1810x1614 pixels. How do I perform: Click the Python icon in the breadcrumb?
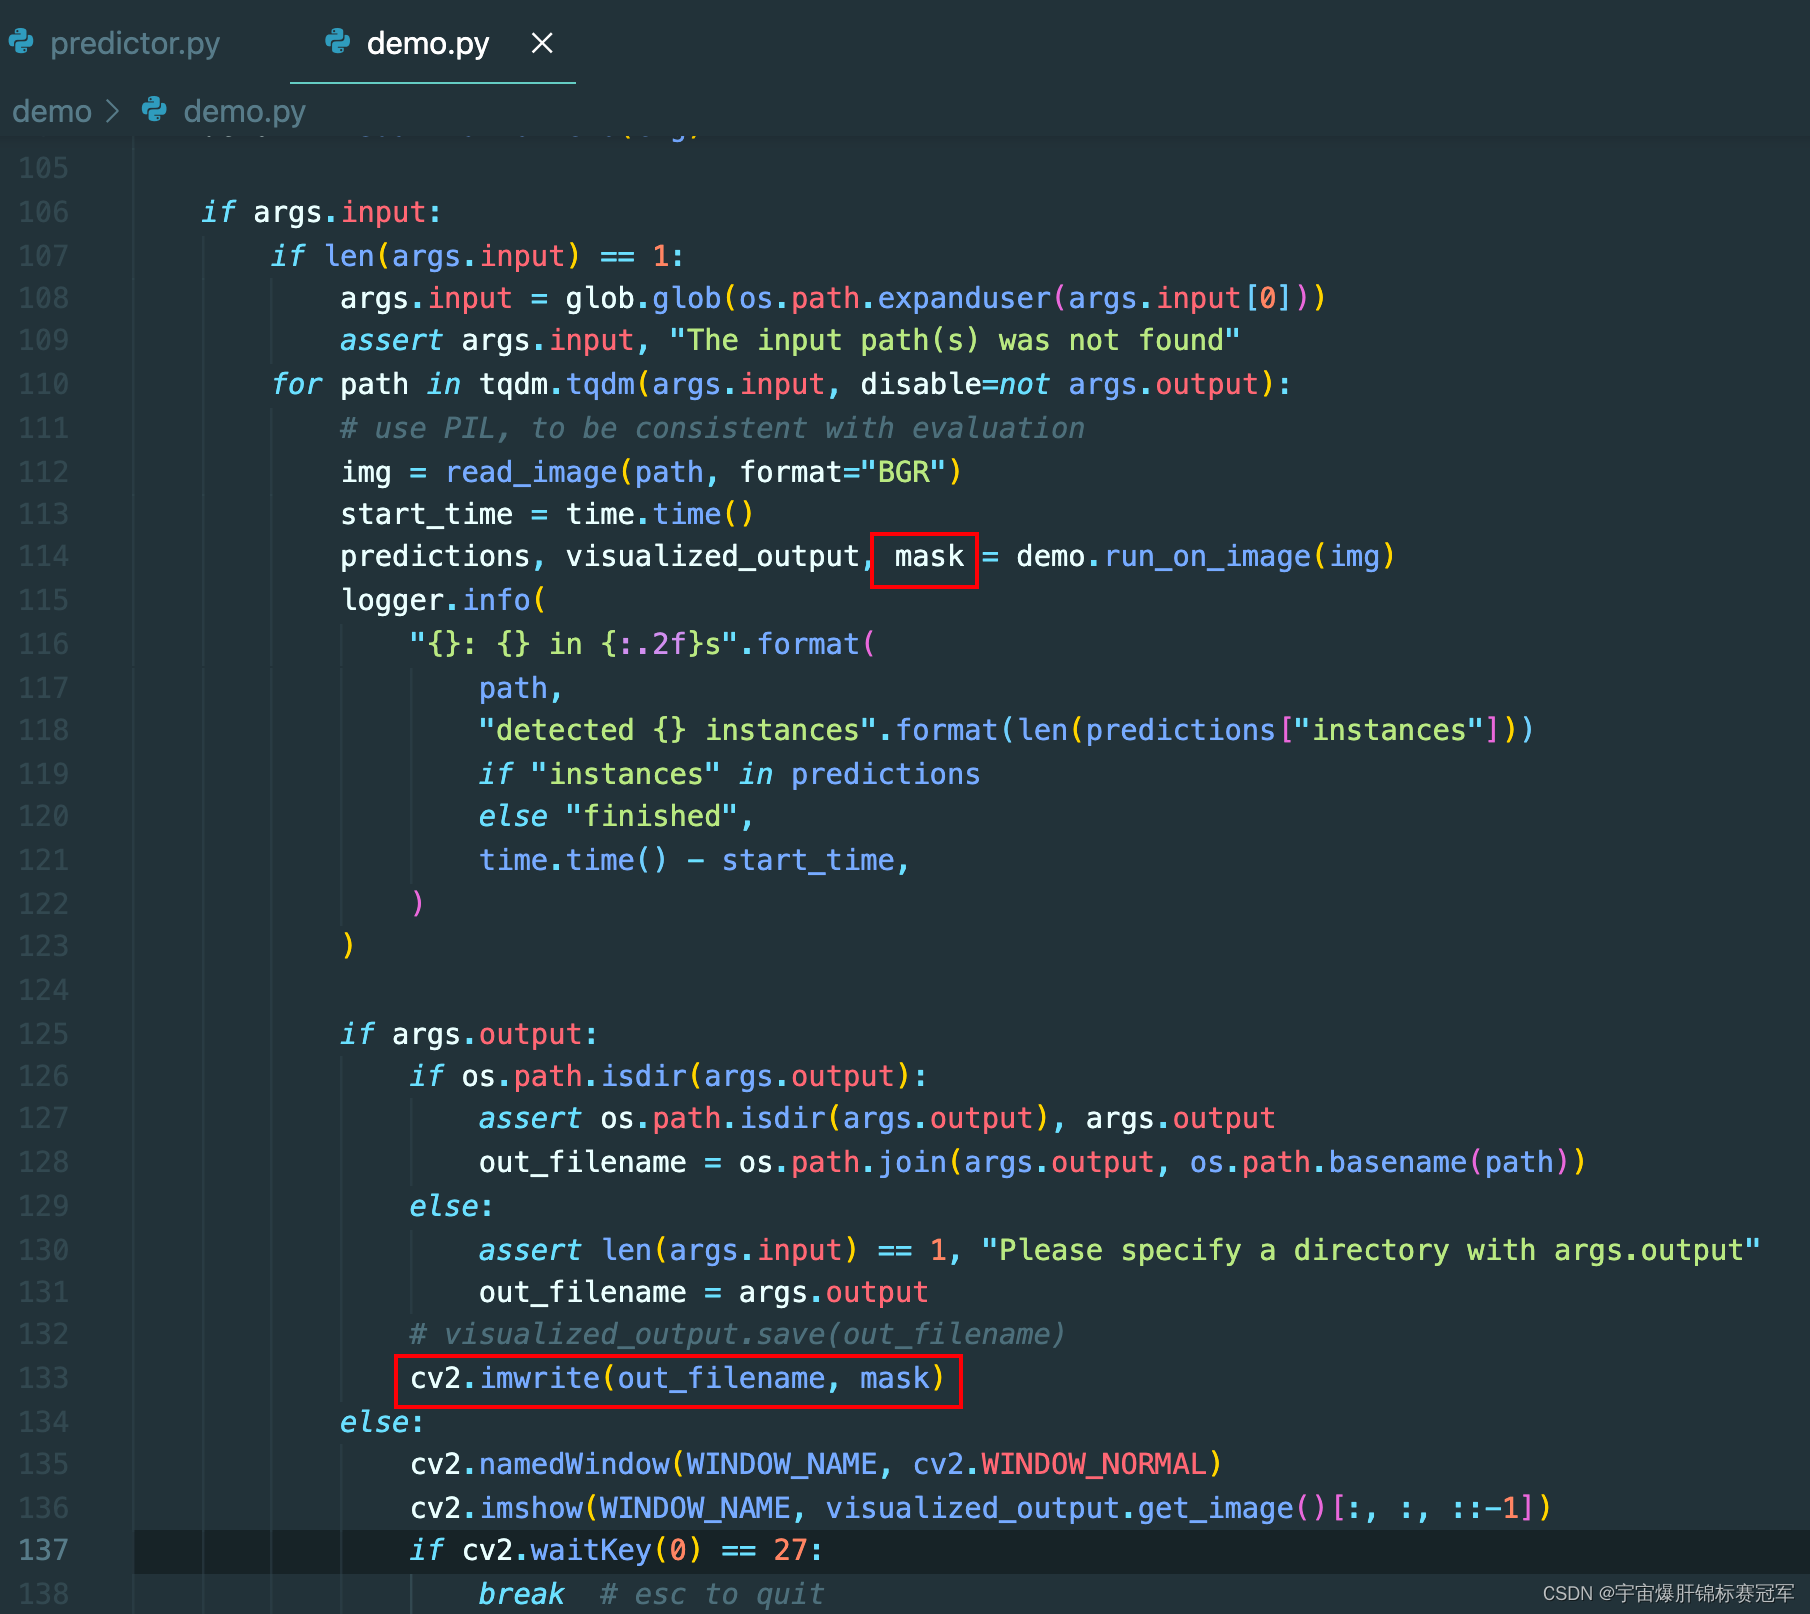[x=155, y=109]
